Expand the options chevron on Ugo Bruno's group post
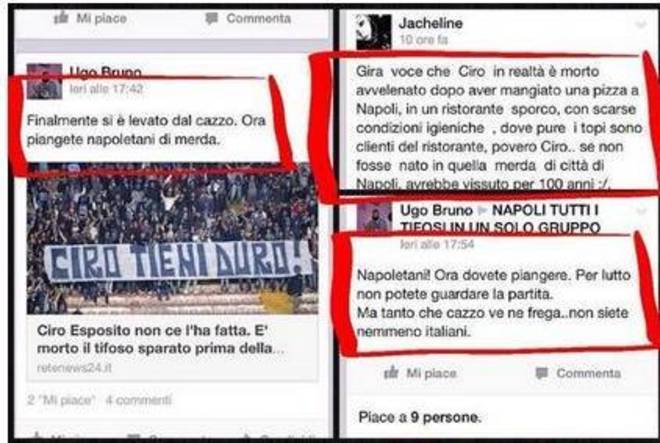 (x=641, y=211)
